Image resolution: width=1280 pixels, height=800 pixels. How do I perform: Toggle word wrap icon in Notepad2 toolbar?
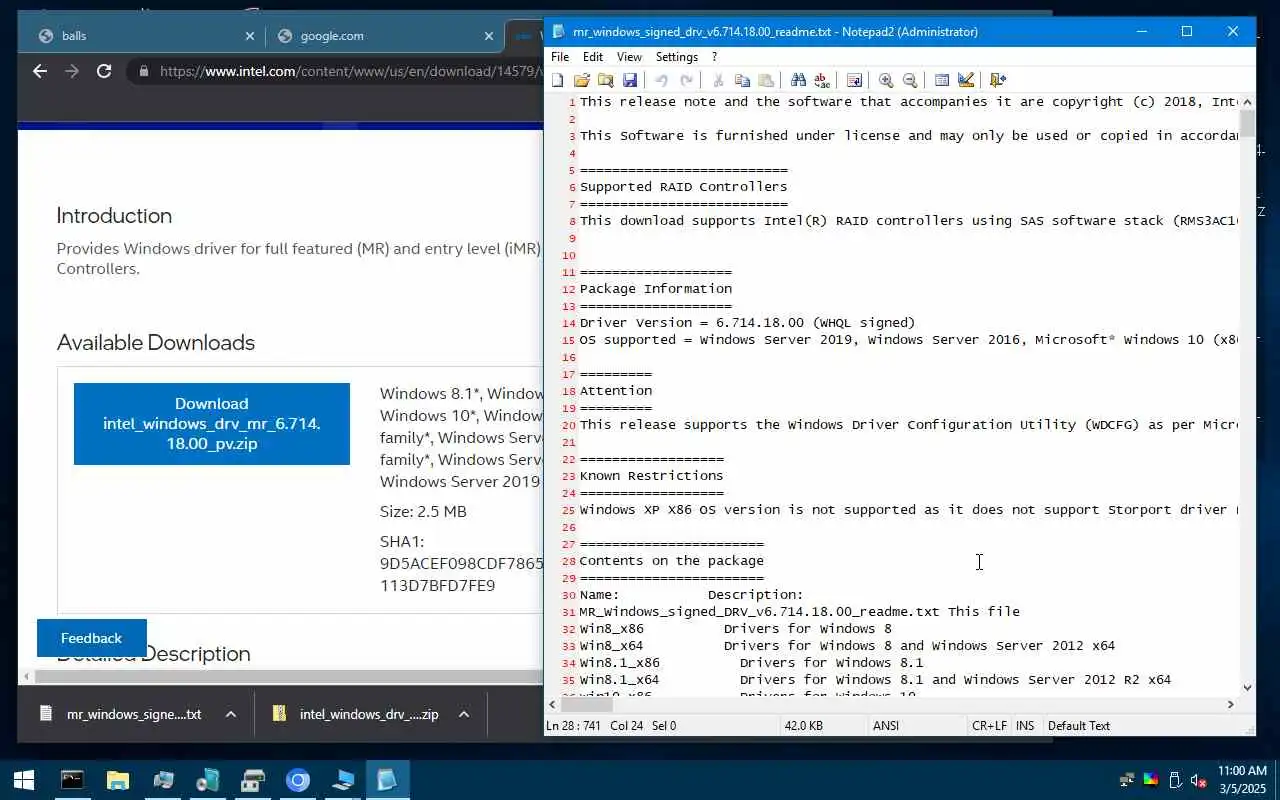[854, 80]
